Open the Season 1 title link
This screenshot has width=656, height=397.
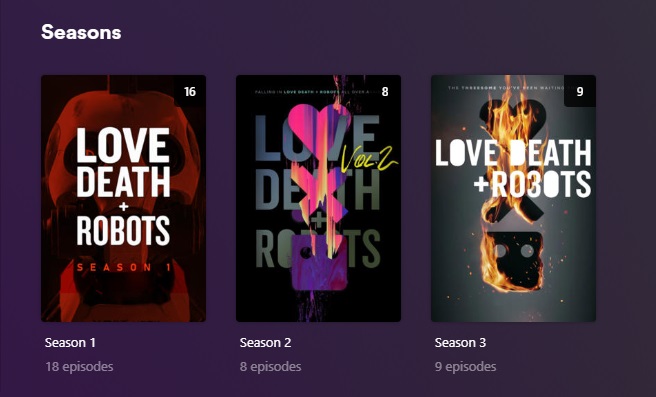coord(70,343)
